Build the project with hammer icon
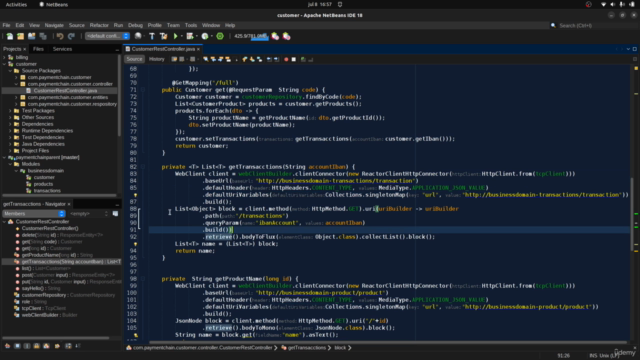Screen dimensions: 640x360 tap(152, 36)
